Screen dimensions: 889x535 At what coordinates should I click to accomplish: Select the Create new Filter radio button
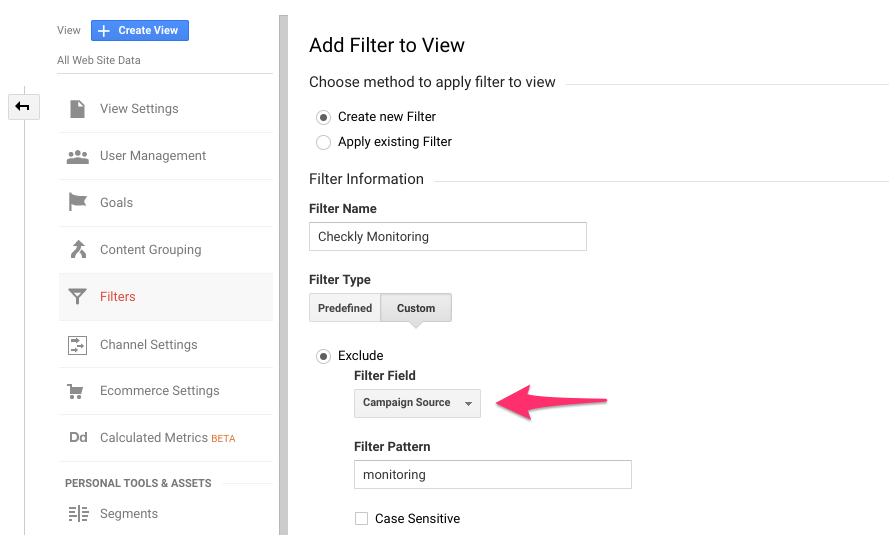pyautogui.click(x=323, y=117)
